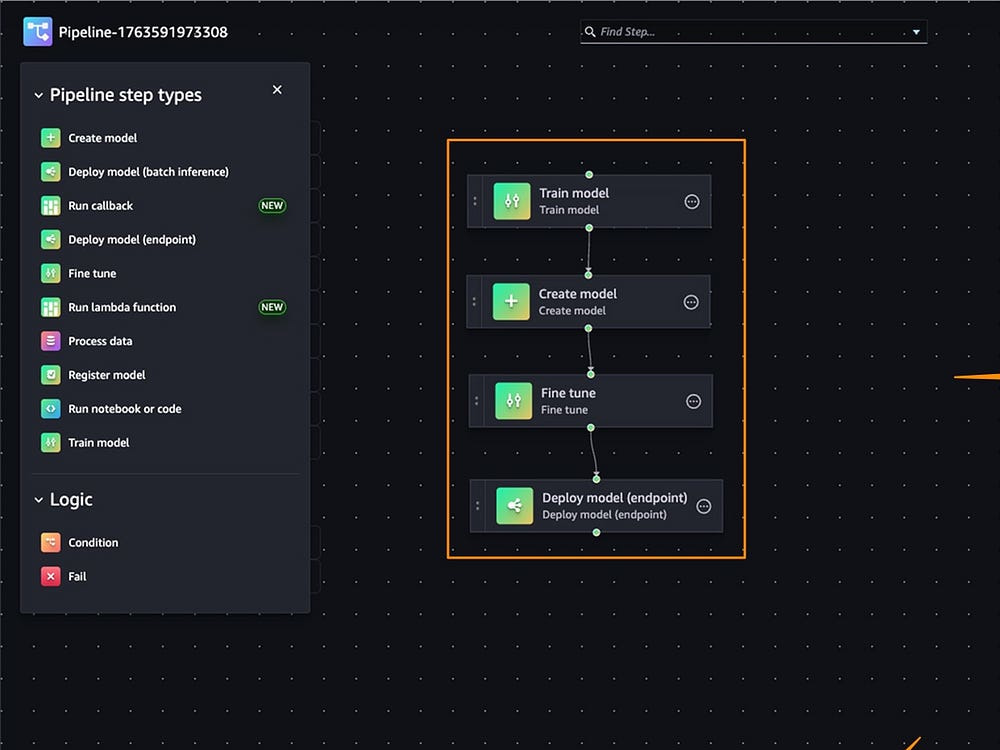This screenshot has height=750, width=1000.
Task: Open the Fine tune node options menu
Action: (x=693, y=401)
